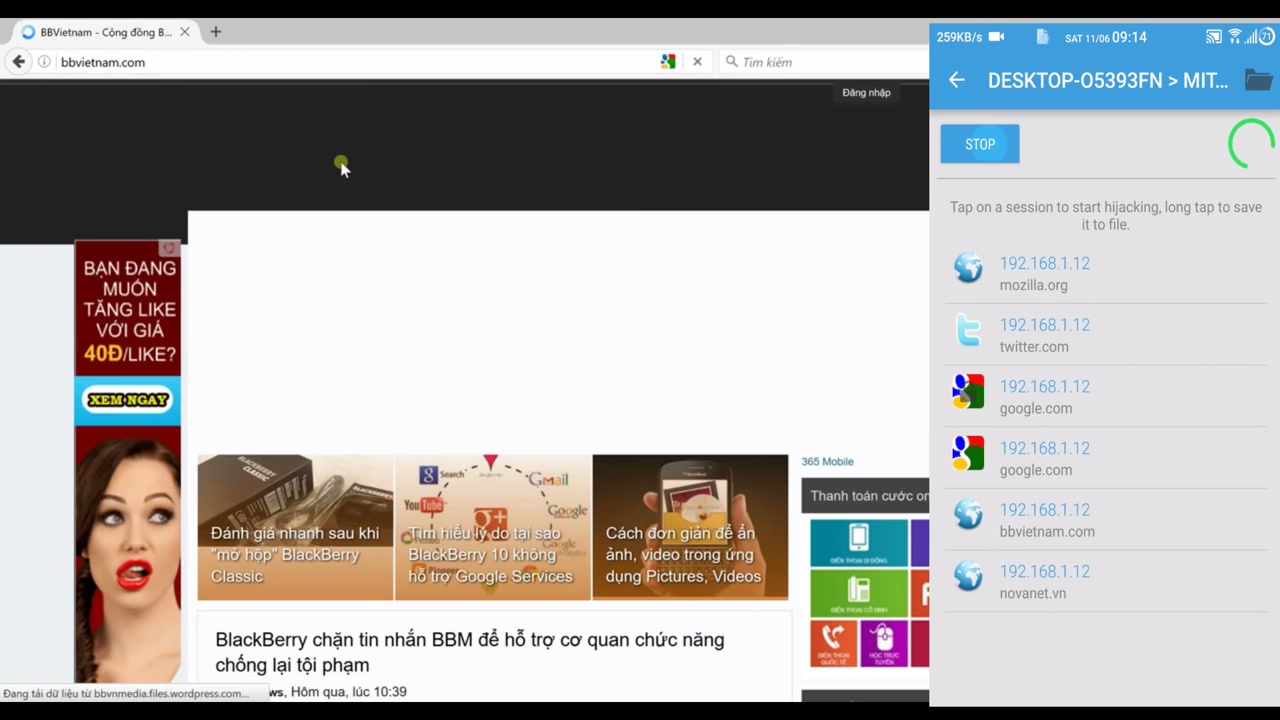Click the site info icon in the address bar

[x=44, y=62]
